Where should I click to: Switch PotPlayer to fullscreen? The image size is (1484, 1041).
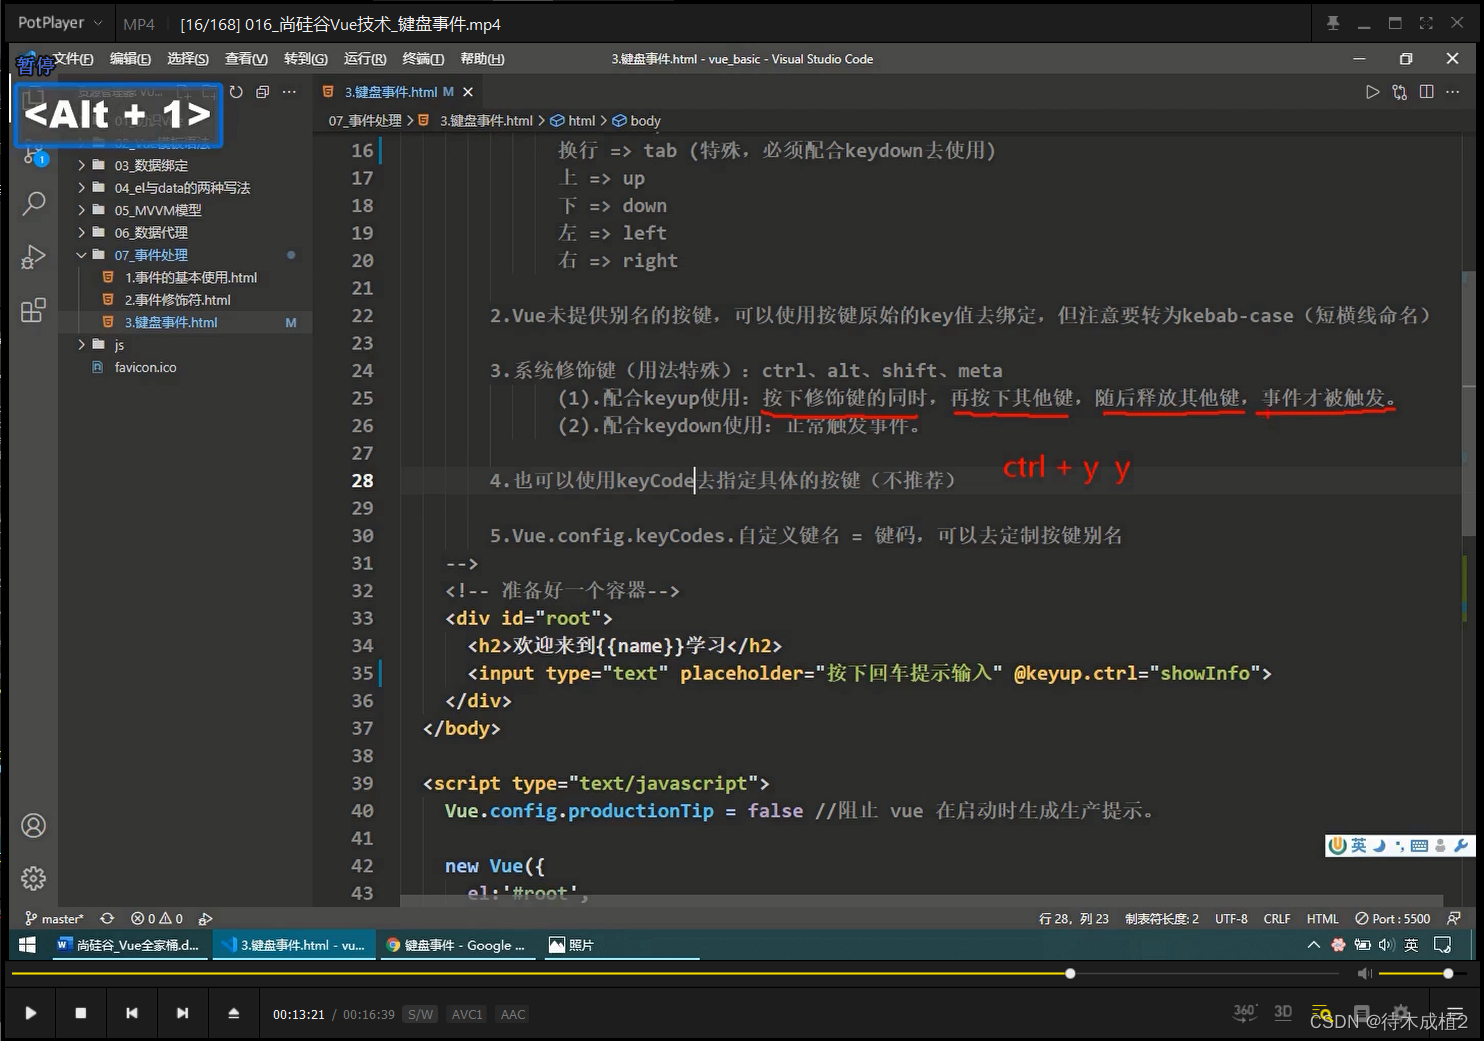pos(1426,23)
